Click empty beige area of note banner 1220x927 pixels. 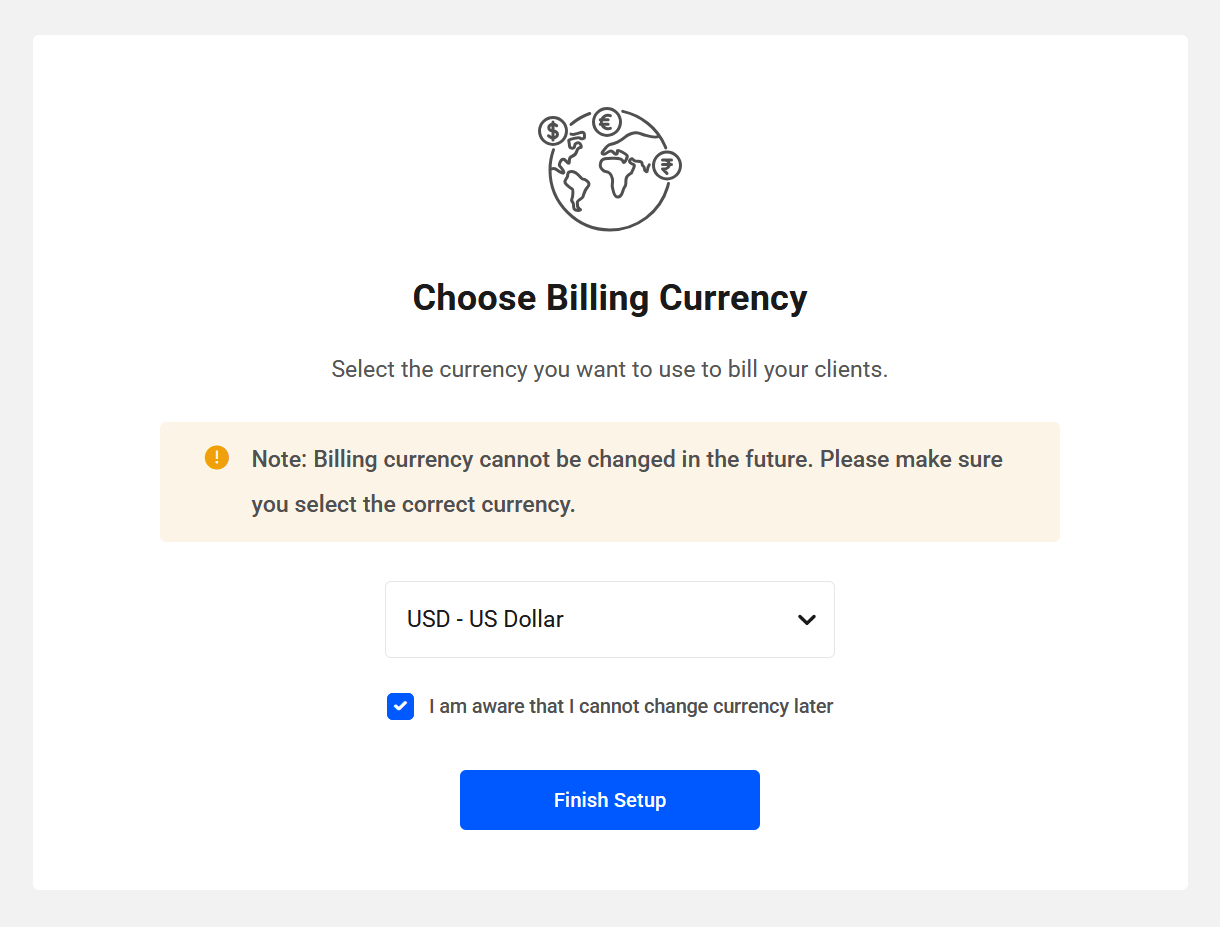[850, 510]
